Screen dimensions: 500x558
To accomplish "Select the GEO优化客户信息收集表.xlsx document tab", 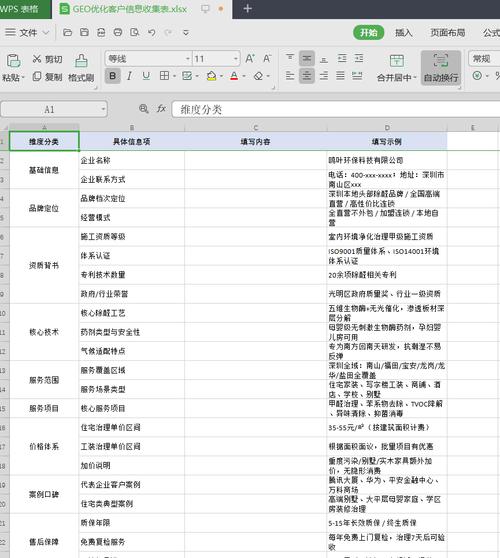I will [x=130, y=9].
